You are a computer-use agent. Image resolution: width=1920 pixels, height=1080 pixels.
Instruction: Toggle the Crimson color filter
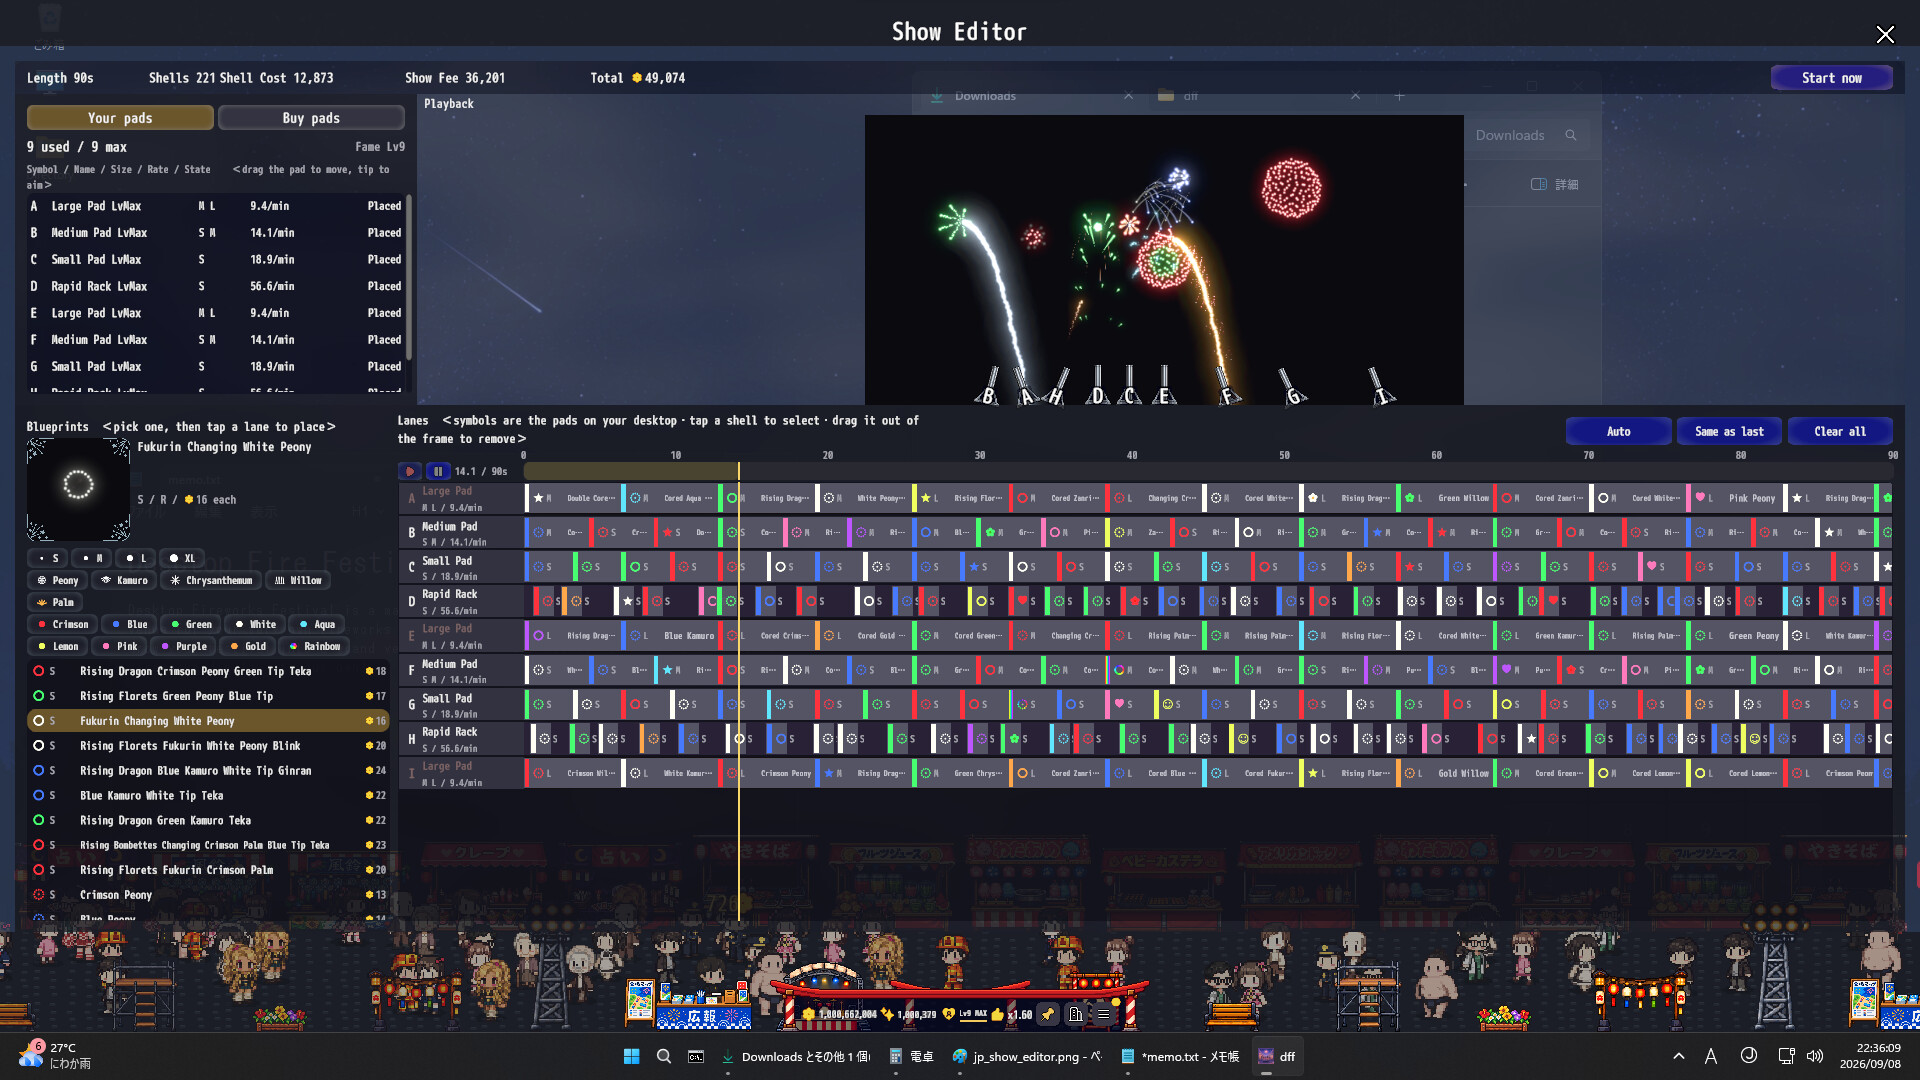click(x=63, y=624)
